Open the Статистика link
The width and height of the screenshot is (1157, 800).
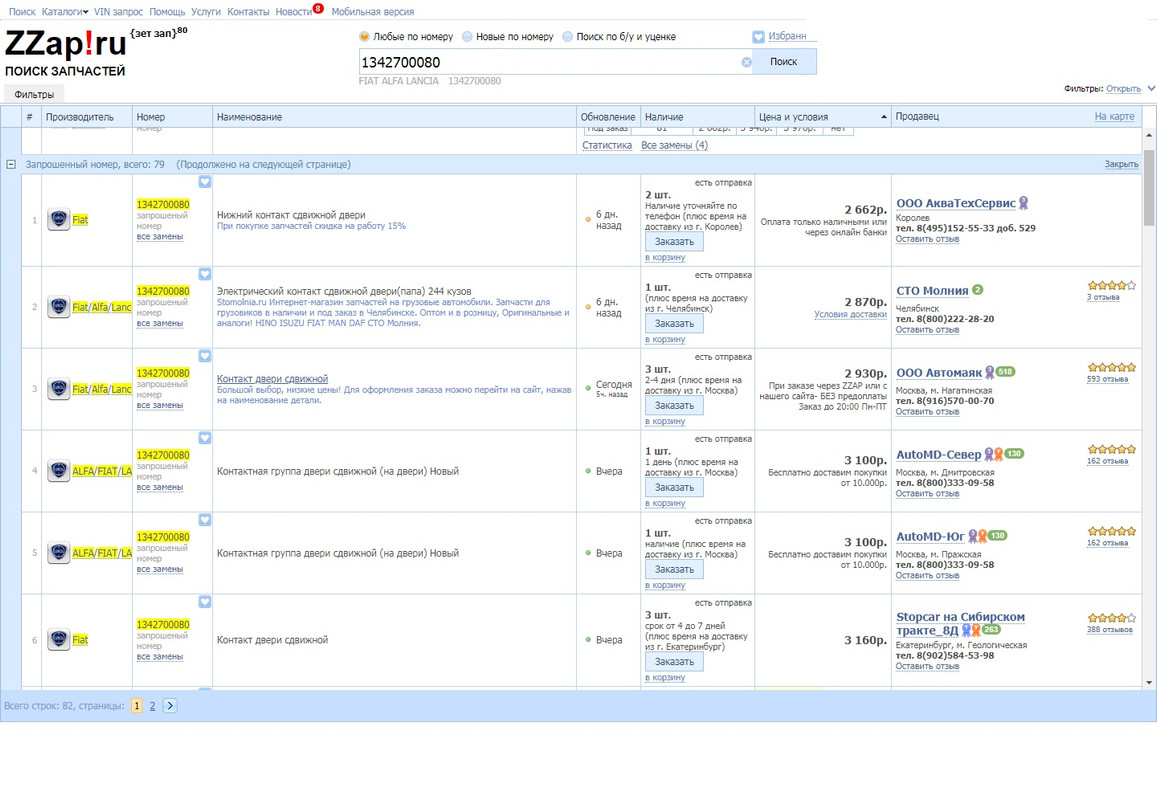607,145
